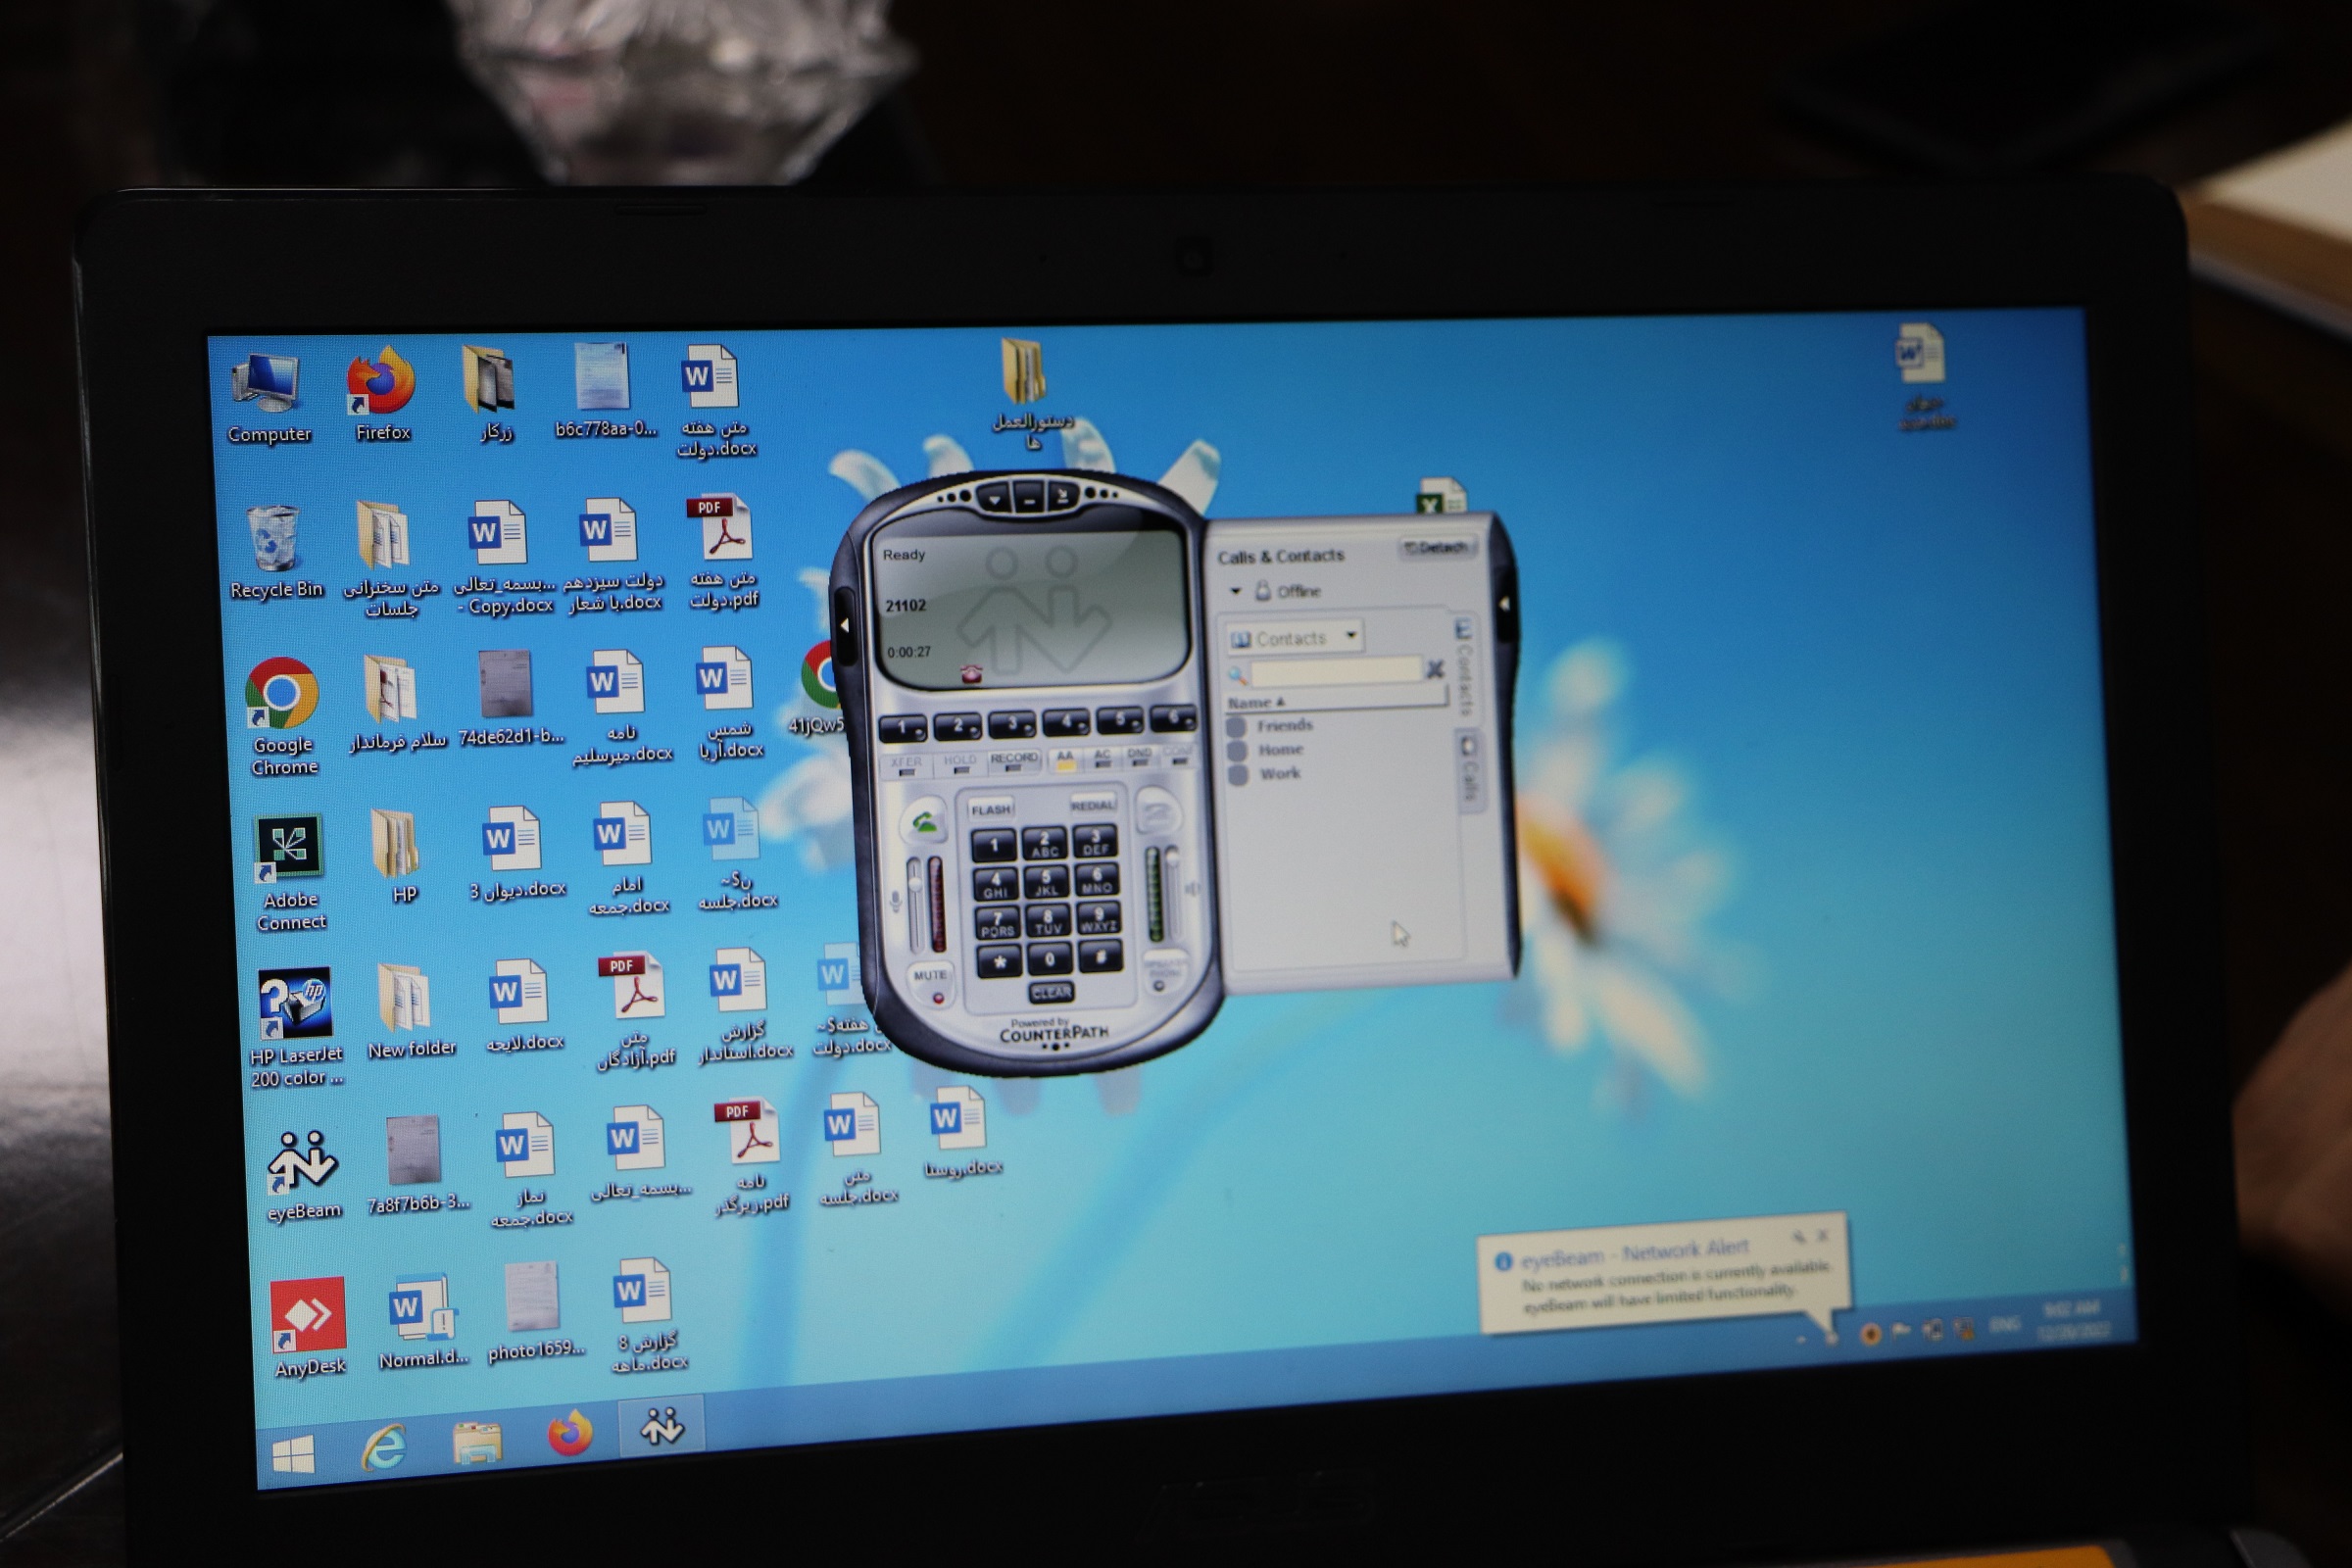2352x1568 pixels.
Task: Click the contact search input field
Action: [1335, 671]
